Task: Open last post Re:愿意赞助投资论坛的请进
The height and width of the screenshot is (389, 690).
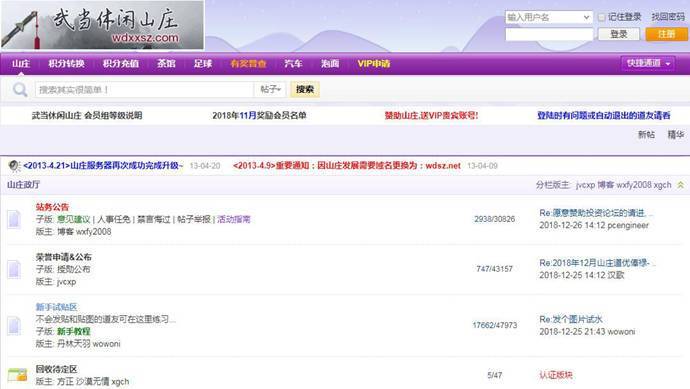Action: 596,213
